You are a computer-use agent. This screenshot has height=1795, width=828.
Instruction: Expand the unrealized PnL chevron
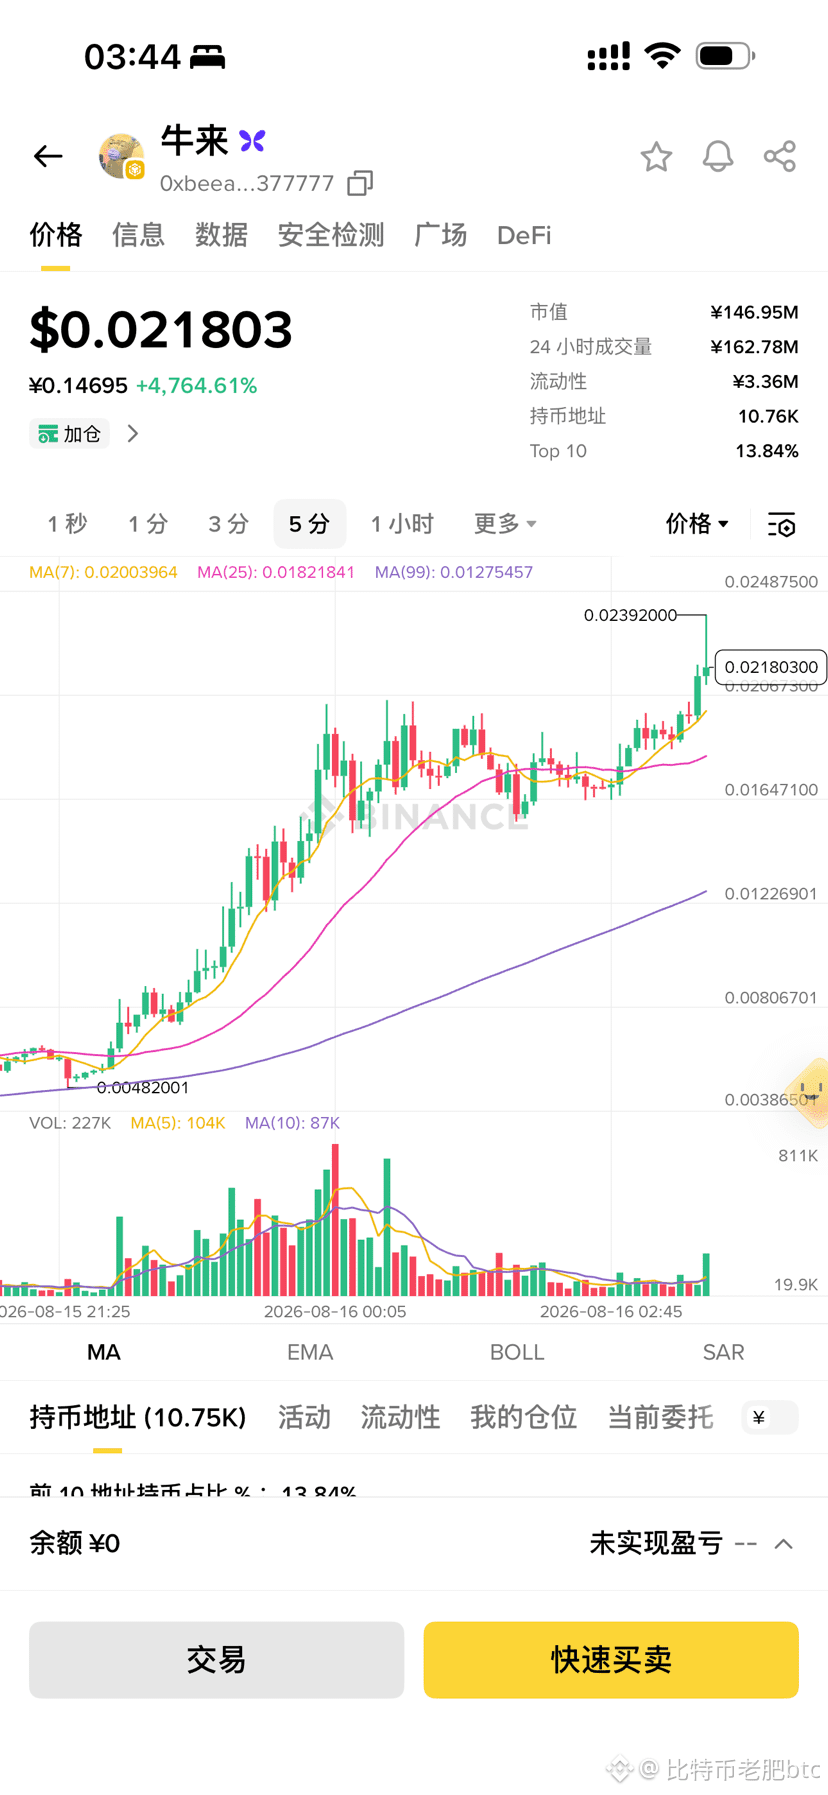(784, 1544)
